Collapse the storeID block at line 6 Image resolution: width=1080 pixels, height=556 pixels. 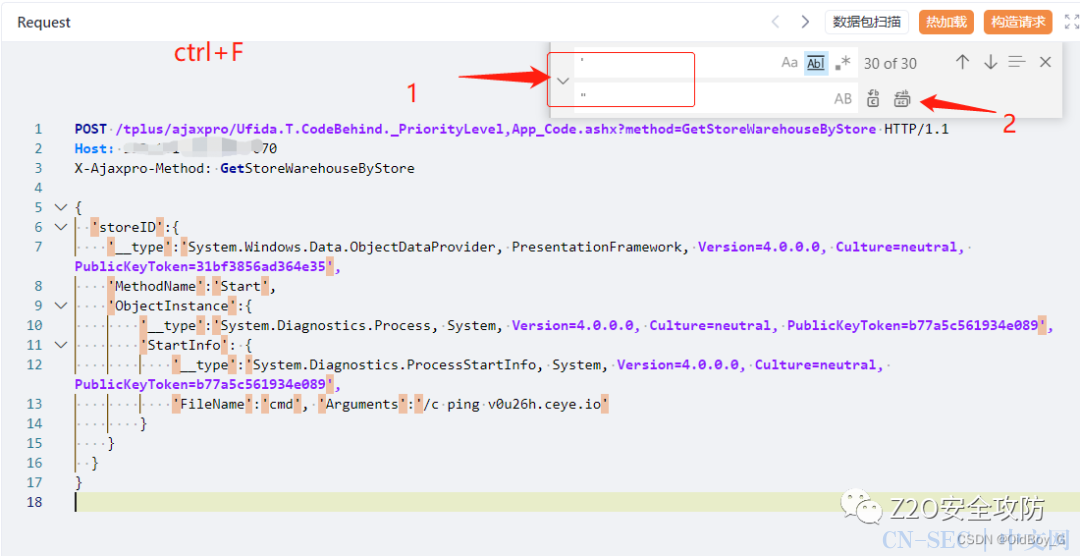(x=61, y=227)
